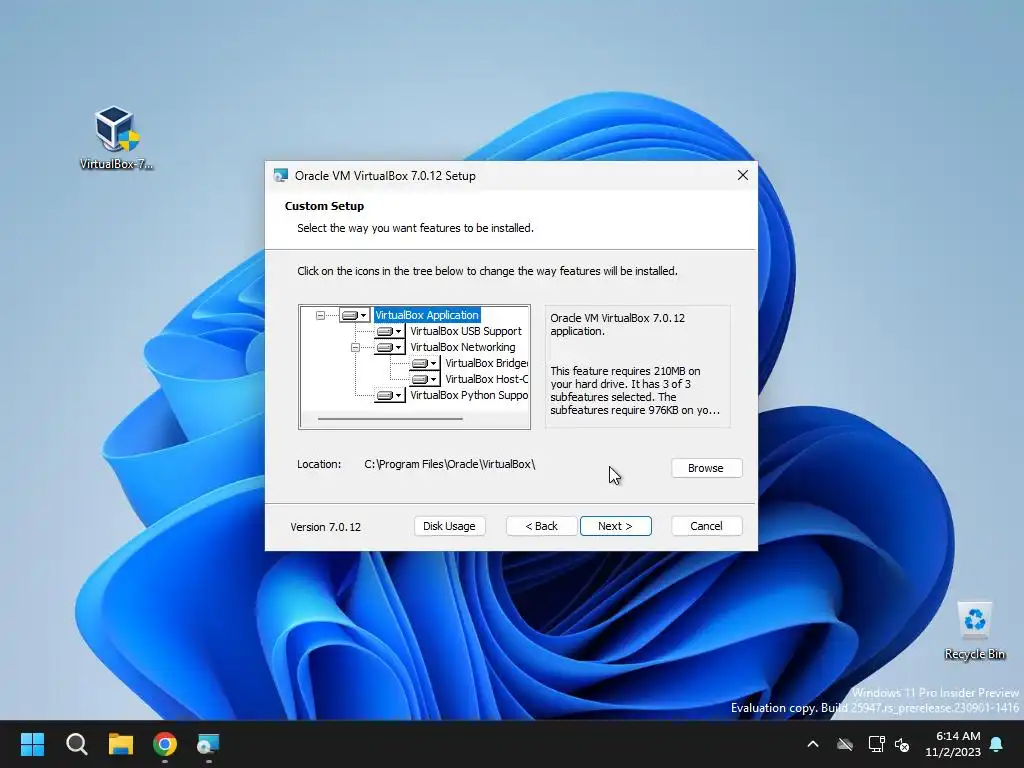Go to previous step with Back button
1024x768 pixels.
click(541, 526)
